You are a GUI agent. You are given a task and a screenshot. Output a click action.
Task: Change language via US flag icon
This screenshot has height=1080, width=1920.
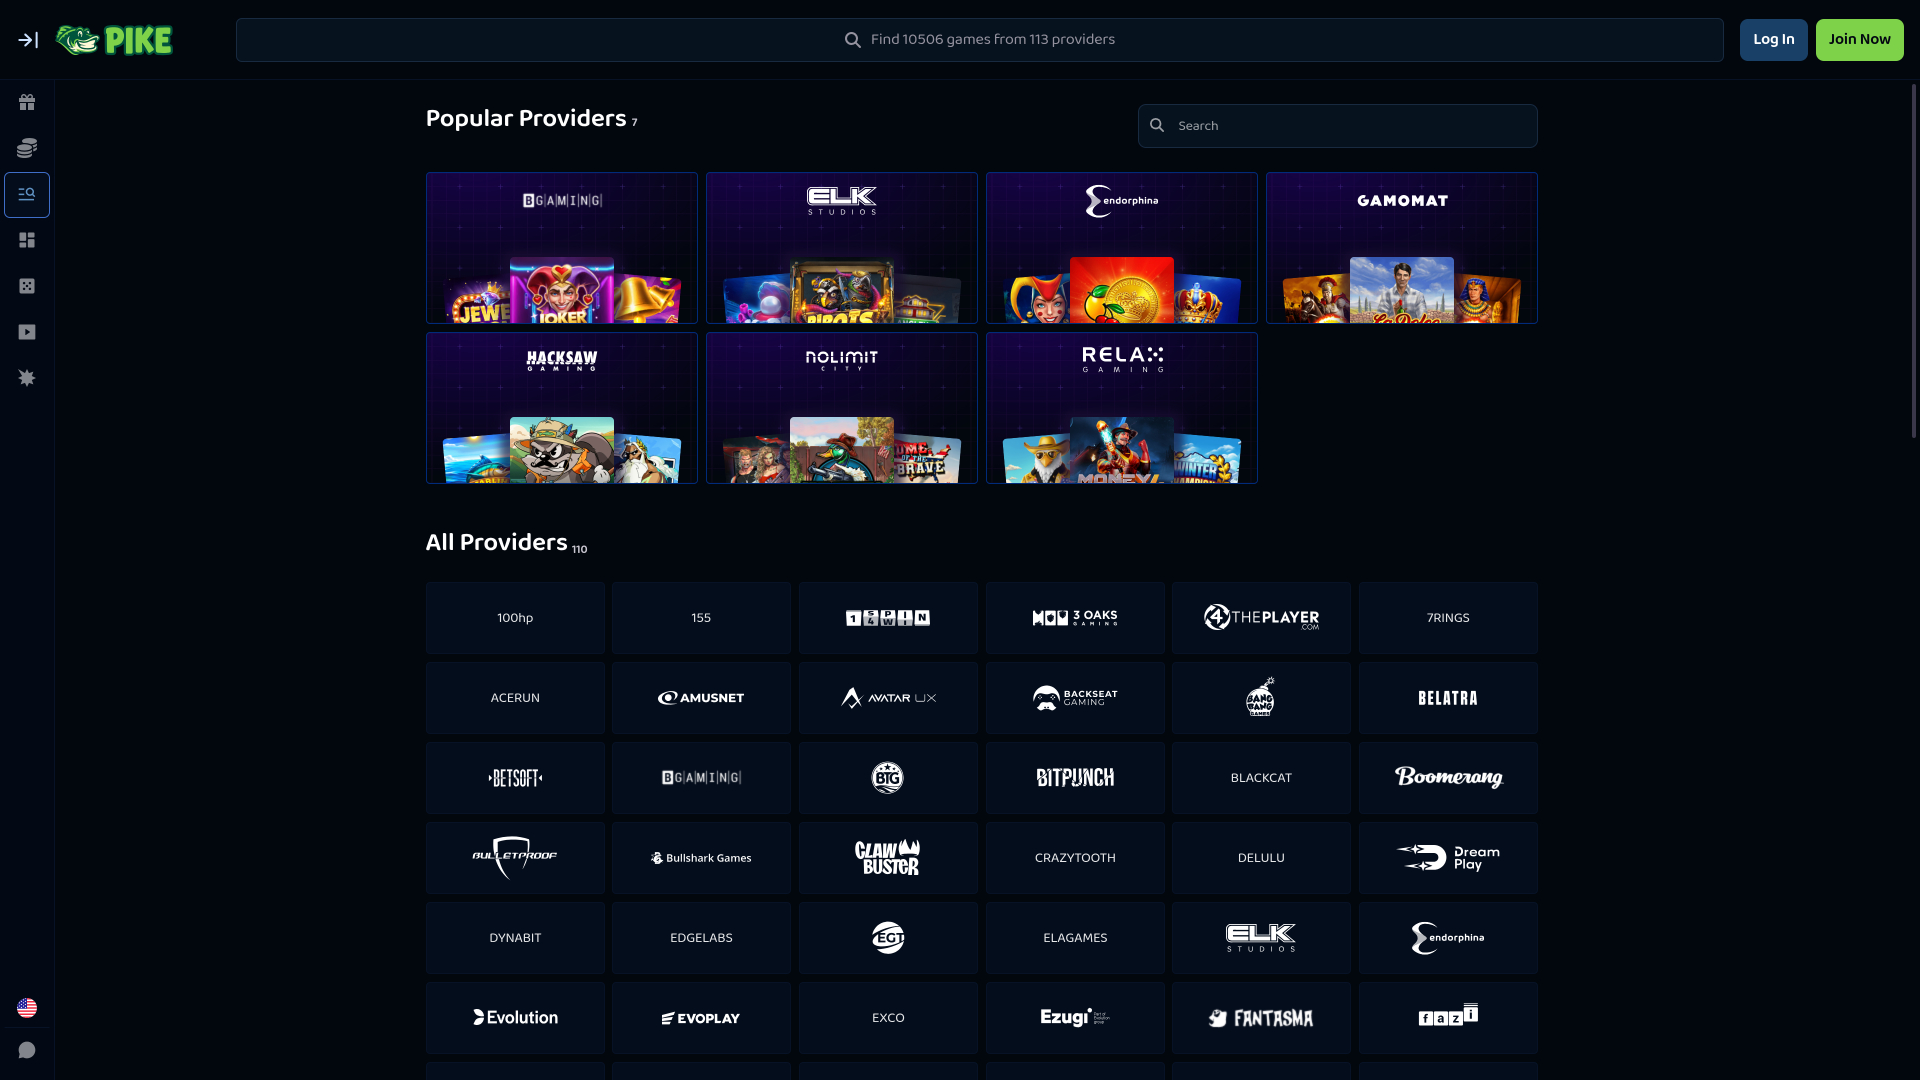tap(27, 1008)
